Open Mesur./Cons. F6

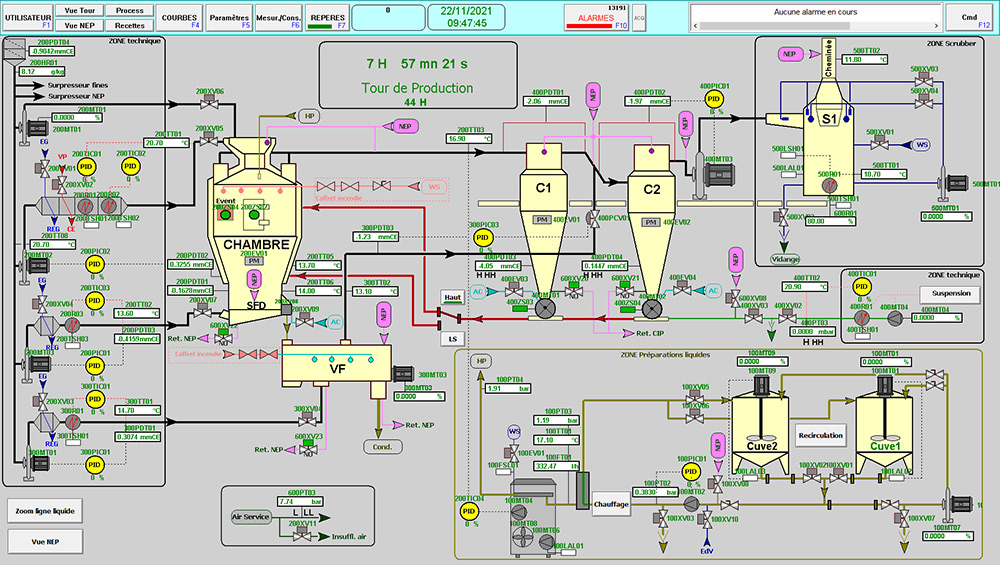pyautogui.click(x=278, y=18)
